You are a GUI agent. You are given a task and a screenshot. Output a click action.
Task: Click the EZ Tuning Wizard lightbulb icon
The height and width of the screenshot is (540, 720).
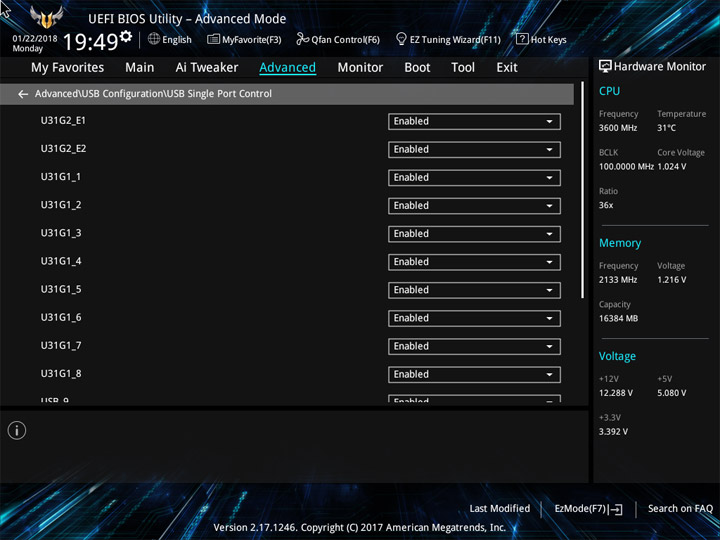tap(401, 39)
